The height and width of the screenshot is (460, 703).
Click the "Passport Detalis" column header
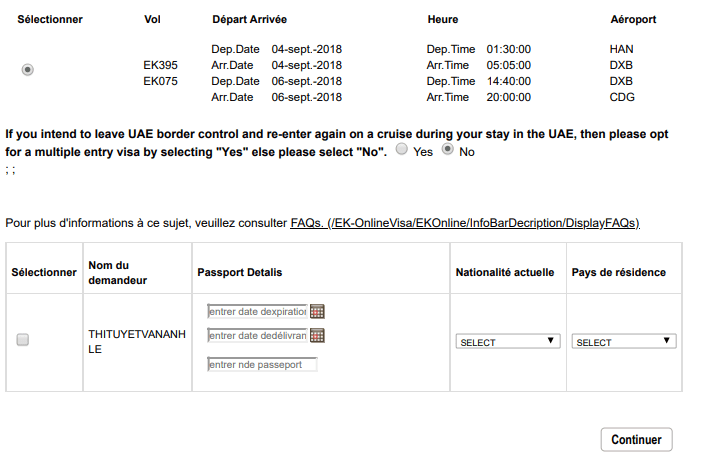click(240, 272)
